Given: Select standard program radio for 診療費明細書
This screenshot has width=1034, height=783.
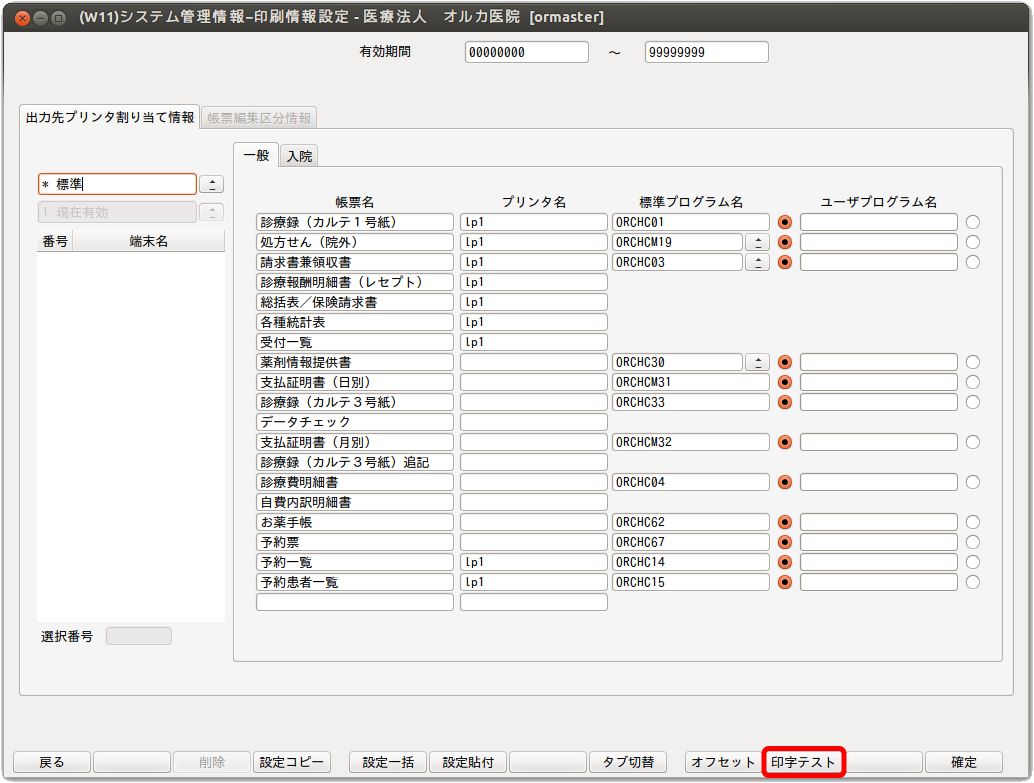Looking at the screenshot, I should 784,482.
